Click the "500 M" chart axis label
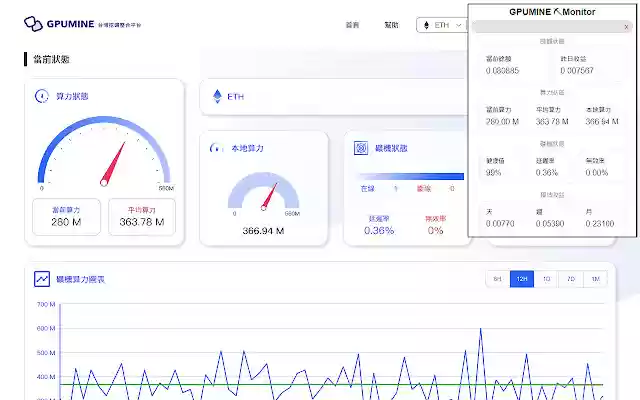The width and height of the screenshot is (640, 400). coord(46,353)
